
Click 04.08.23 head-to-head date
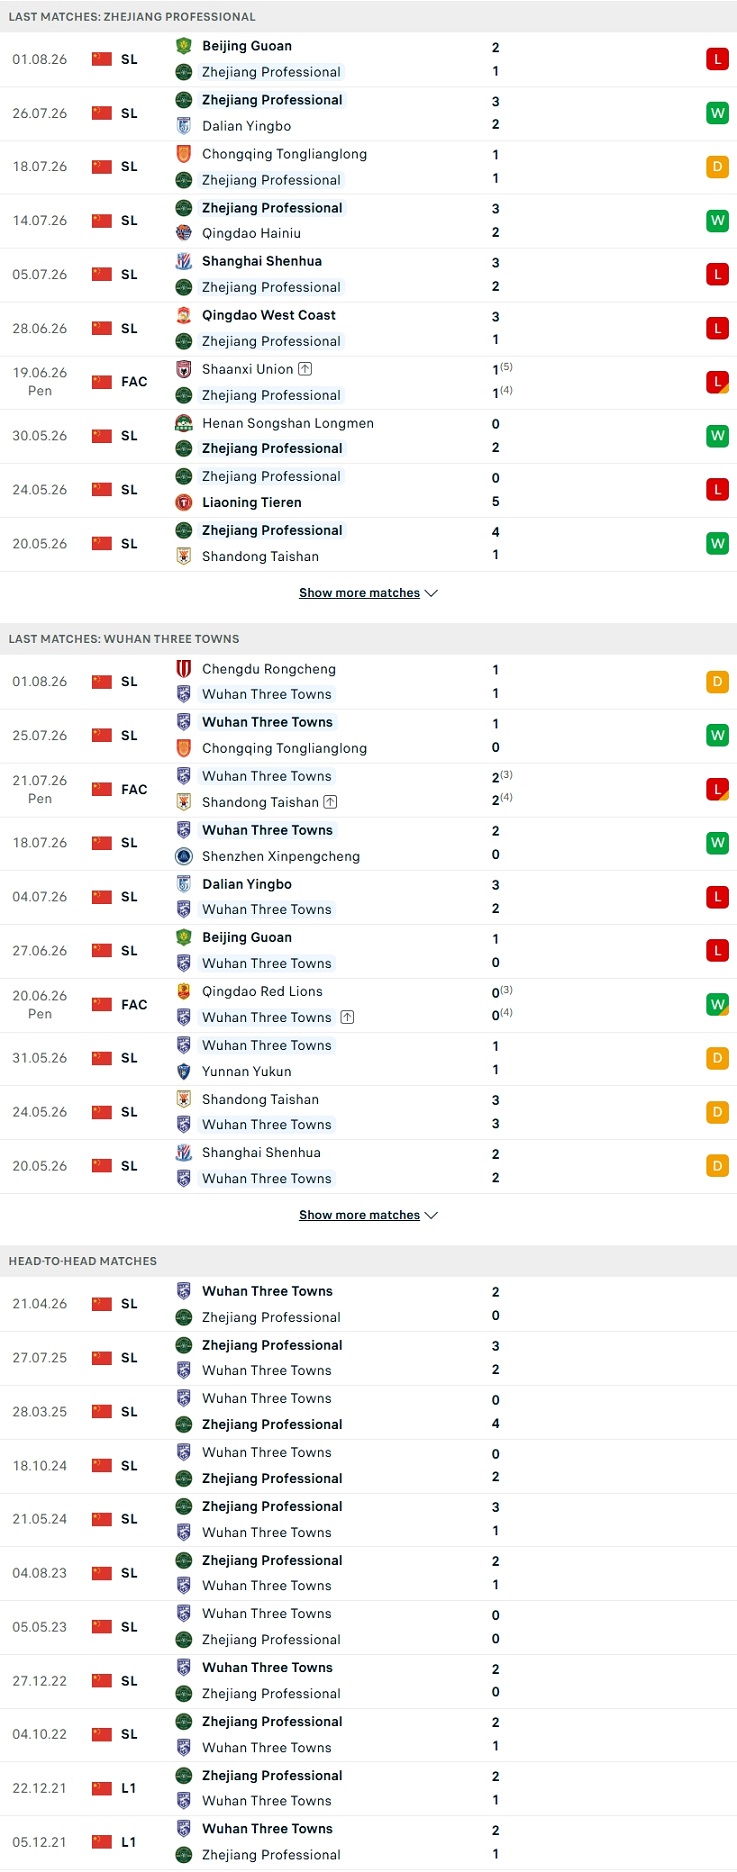tap(40, 1573)
